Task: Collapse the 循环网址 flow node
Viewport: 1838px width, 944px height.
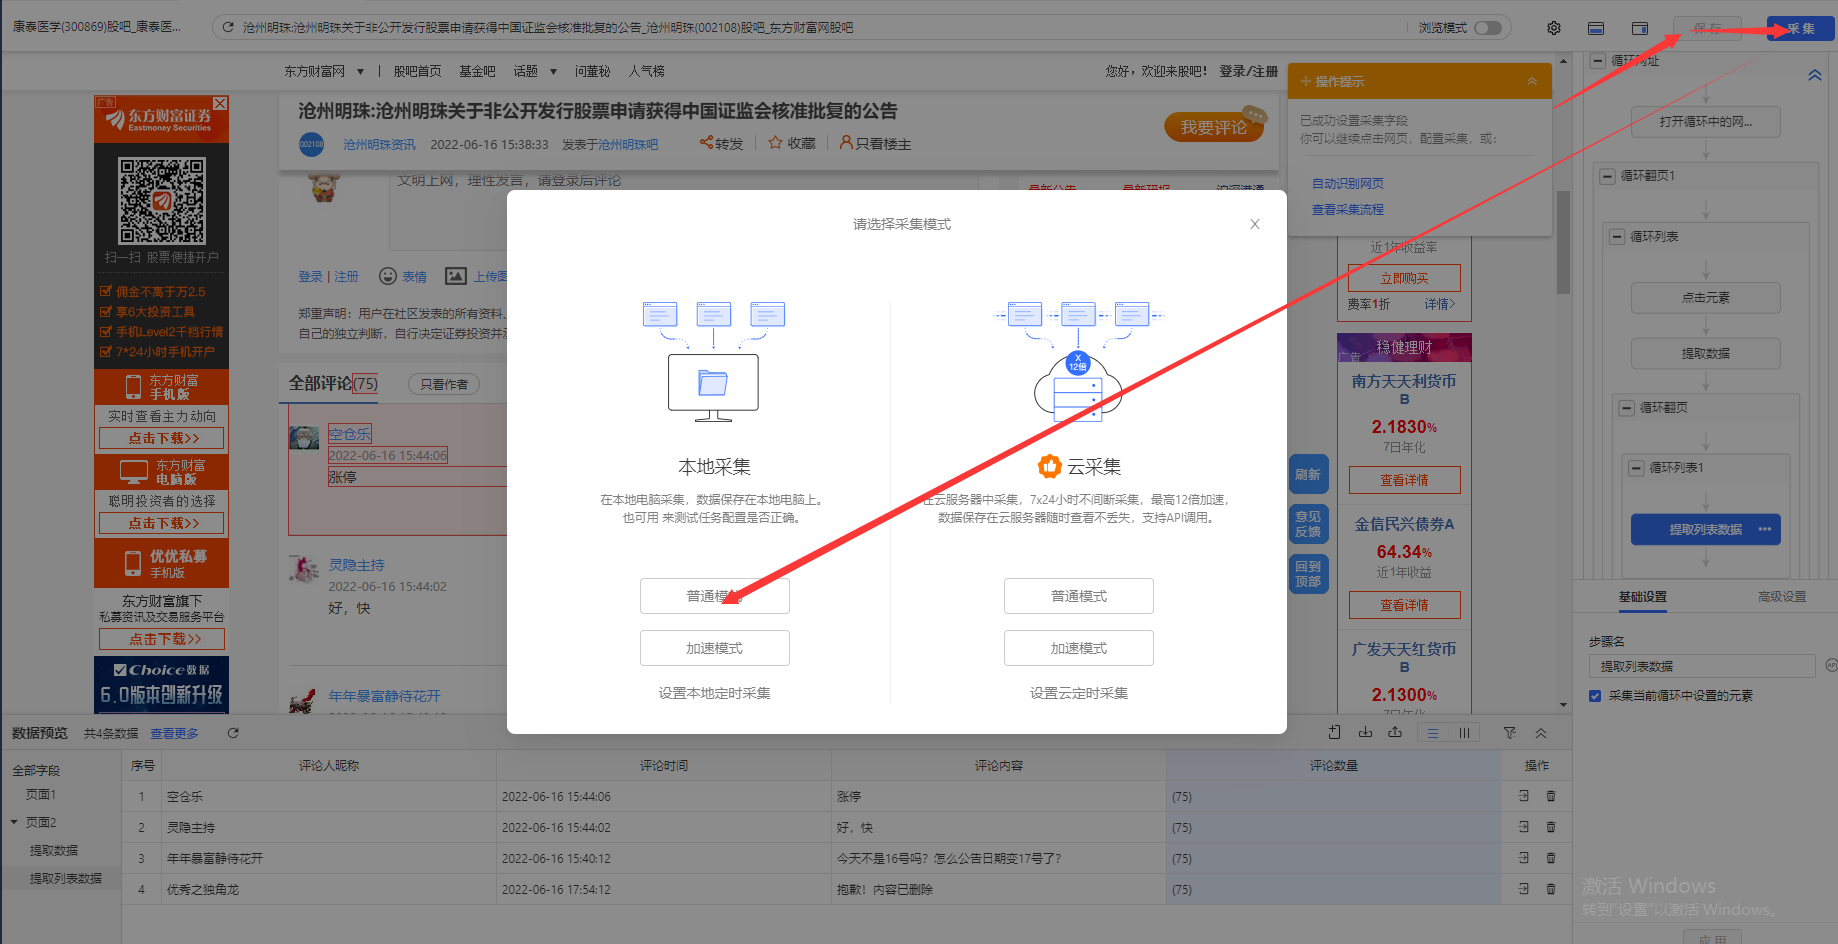Action: click(x=1598, y=61)
